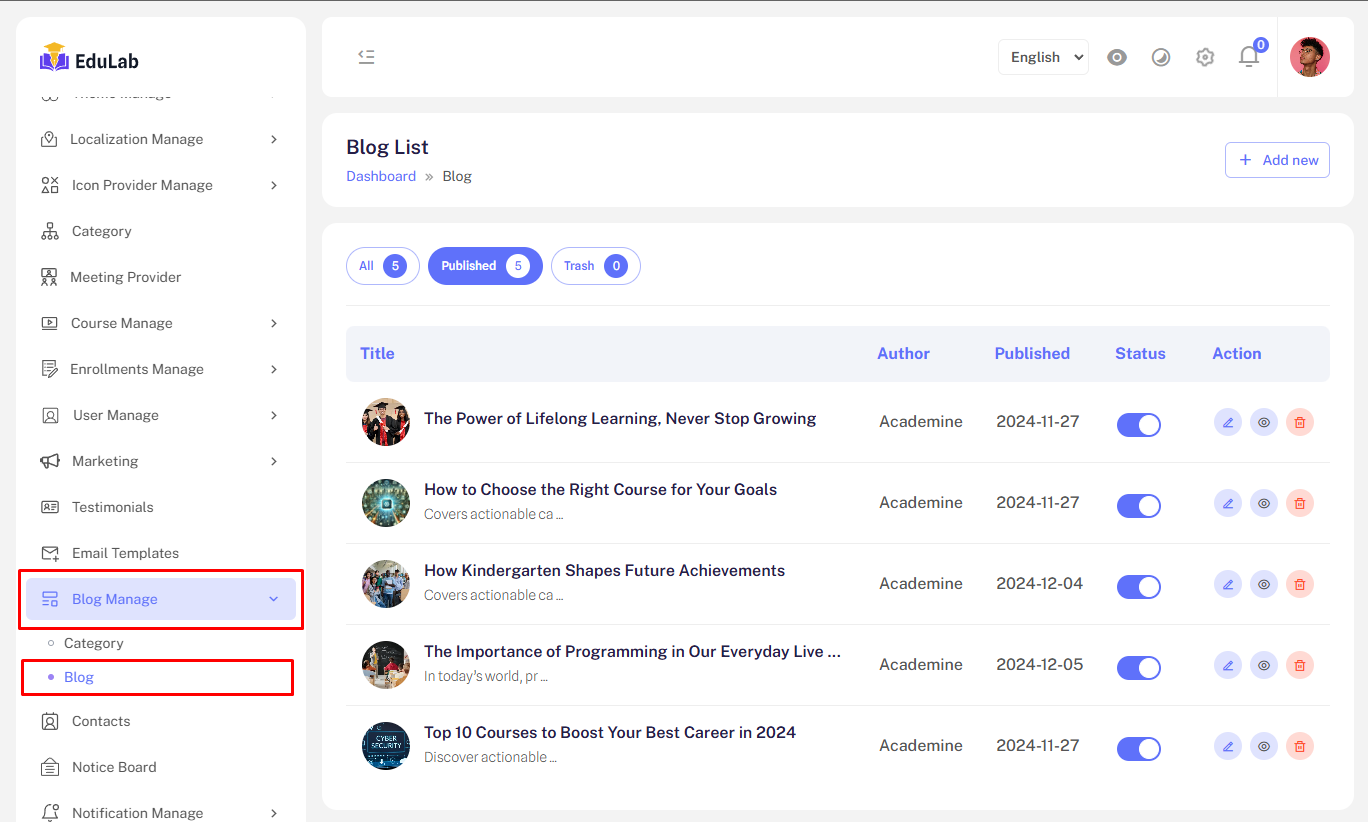1368x822 pixels.
Task: Delete 'How to Choose the Right Course' post
Action: [x=1300, y=503]
